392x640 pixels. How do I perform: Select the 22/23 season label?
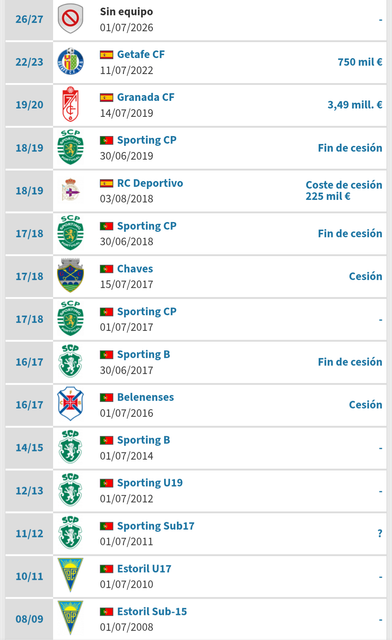tap(29, 62)
